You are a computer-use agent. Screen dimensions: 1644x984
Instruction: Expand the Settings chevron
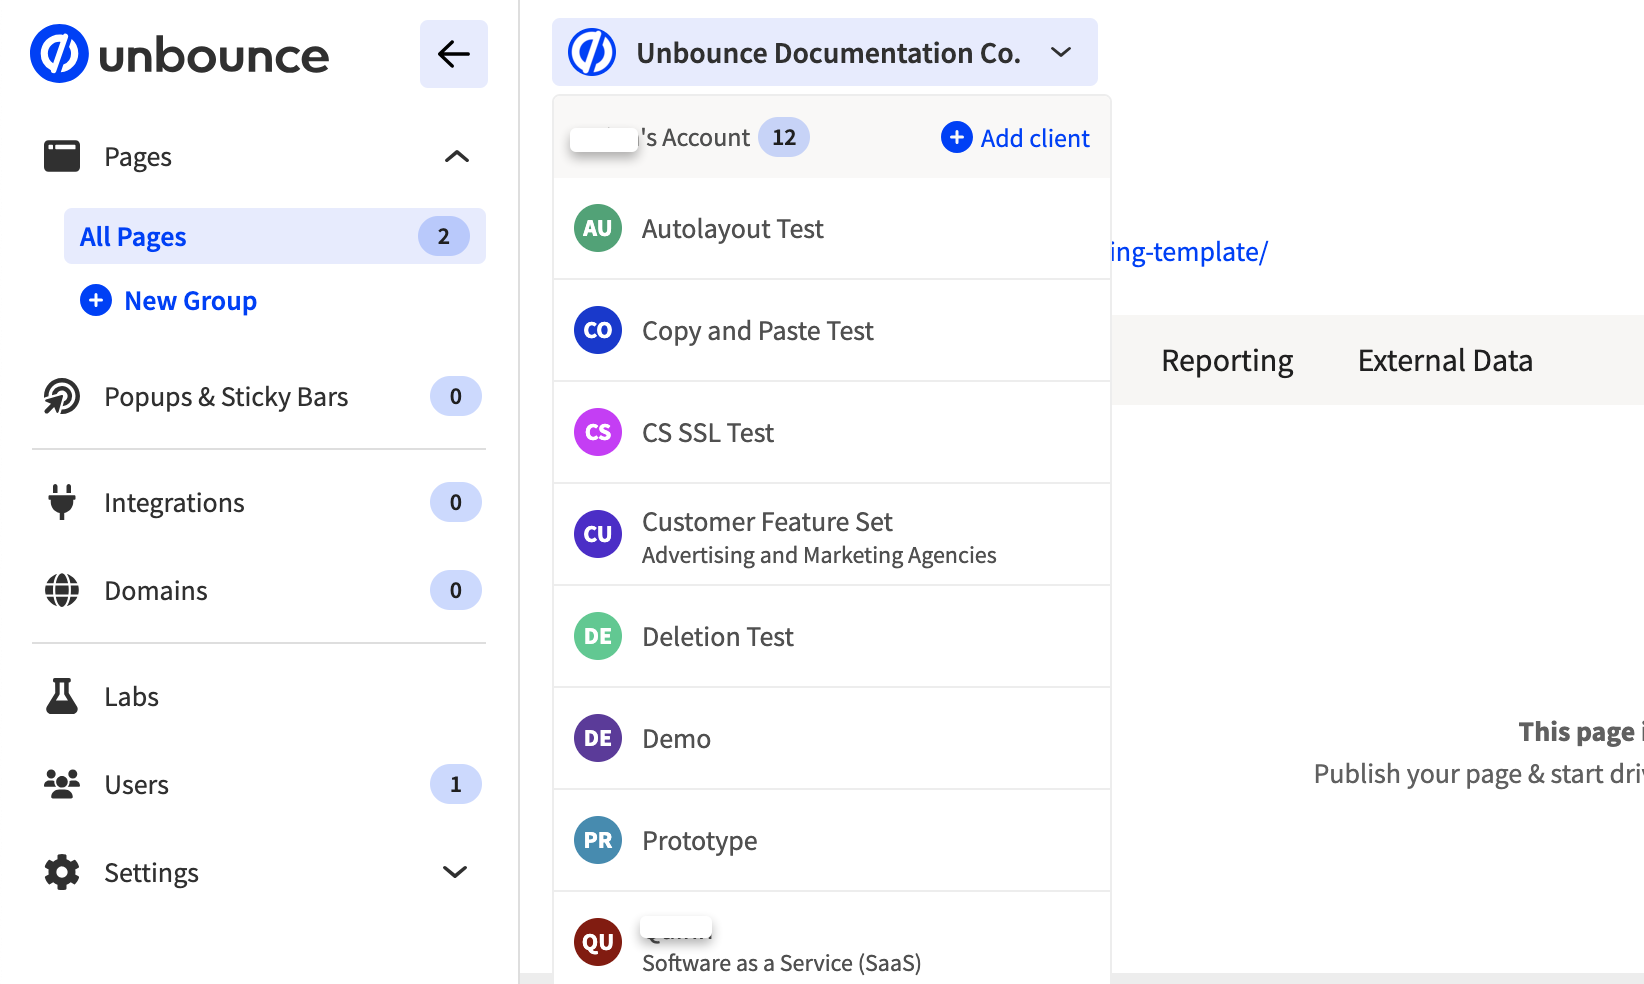coord(455,872)
